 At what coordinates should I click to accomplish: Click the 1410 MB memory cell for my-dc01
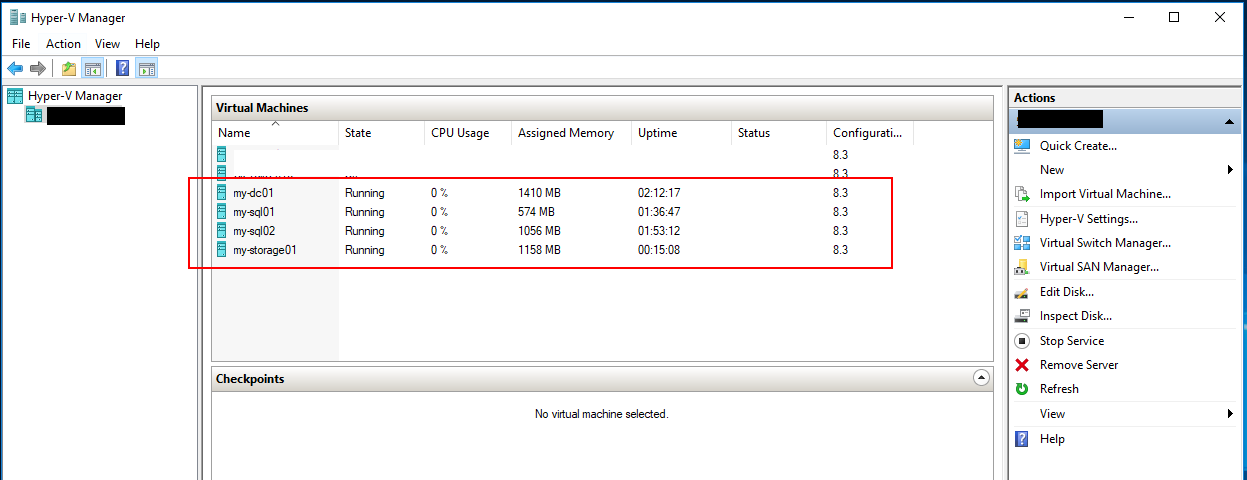[540, 193]
